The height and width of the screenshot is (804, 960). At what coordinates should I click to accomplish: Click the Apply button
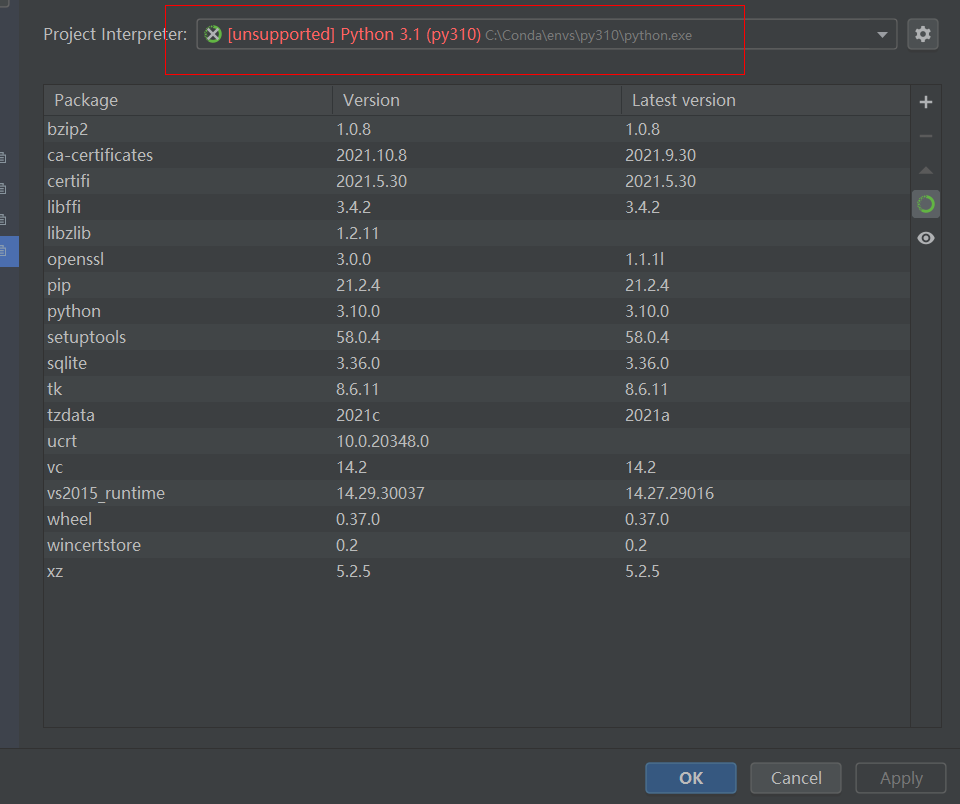point(901,778)
